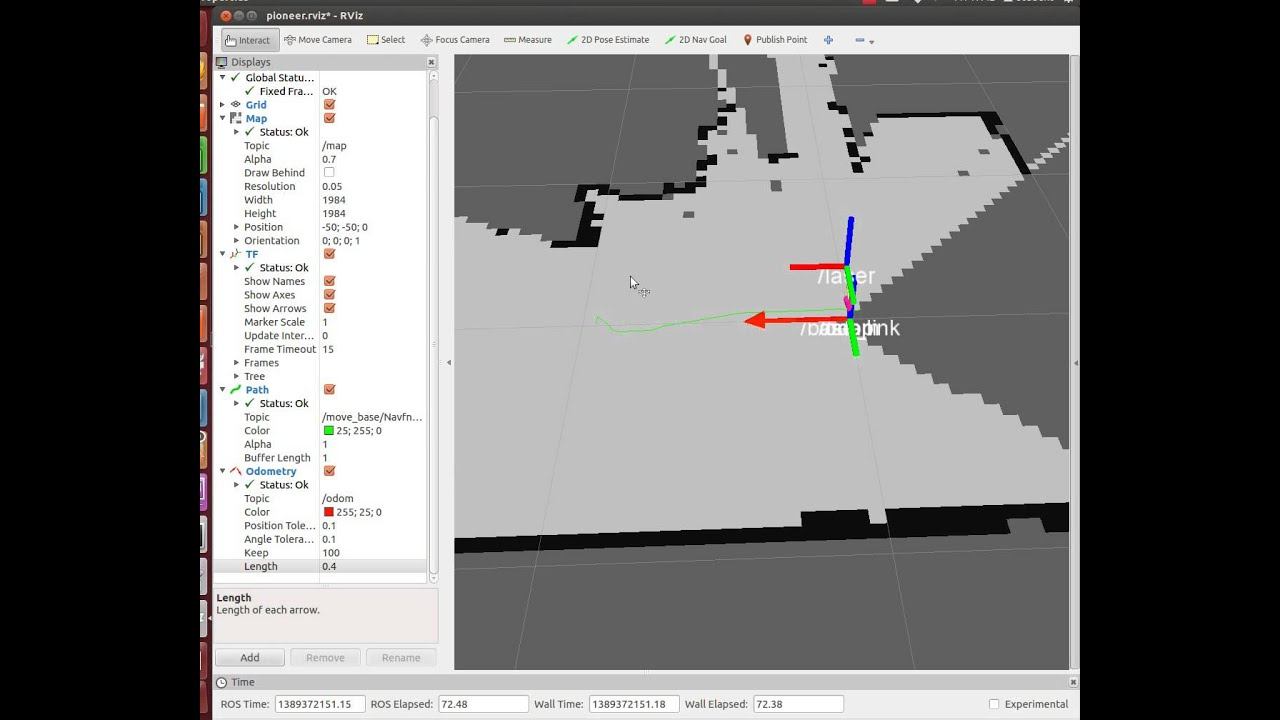Click the ROS Time field
The height and width of the screenshot is (720, 1280).
(320, 704)
